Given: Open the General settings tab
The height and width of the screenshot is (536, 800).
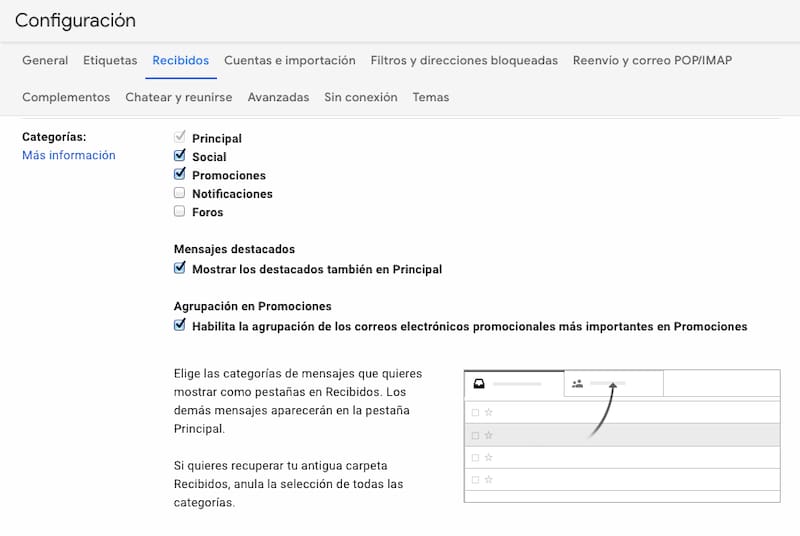Looking at the screenshot, I should [45, 60].
